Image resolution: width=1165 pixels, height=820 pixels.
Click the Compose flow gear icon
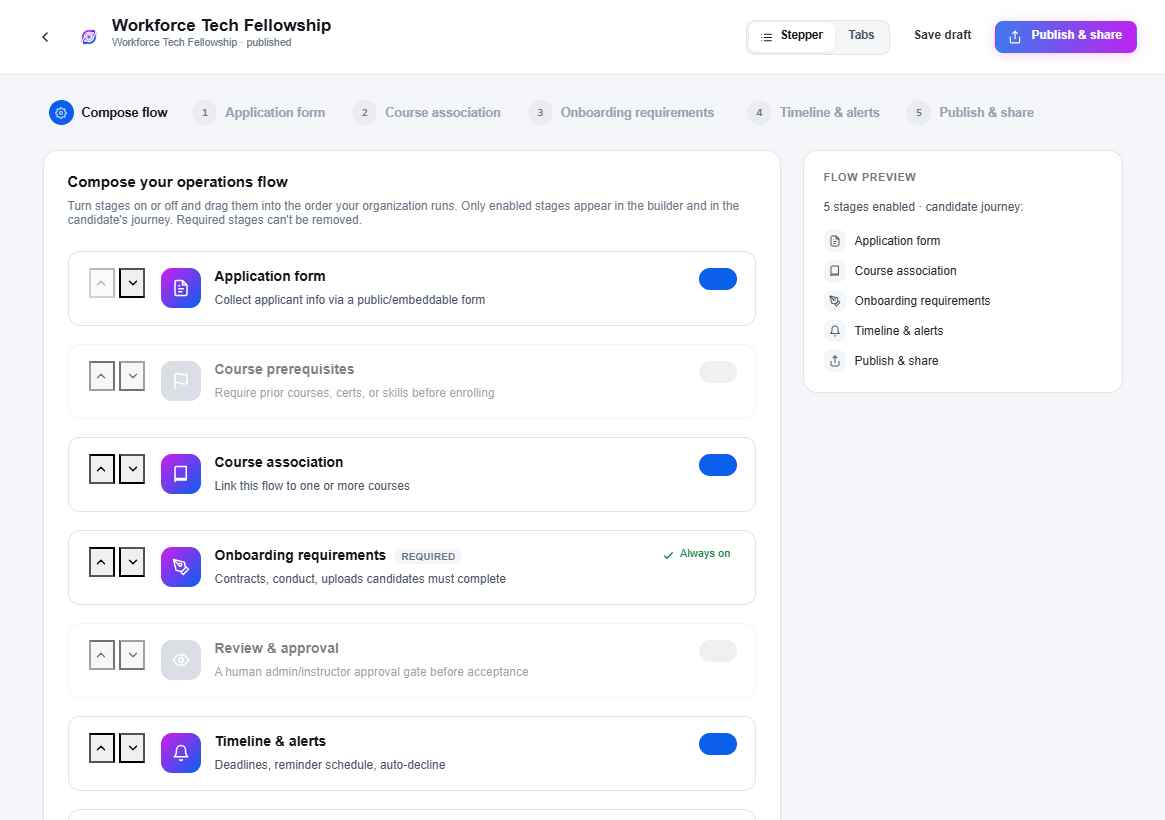(x=61, y=112)
